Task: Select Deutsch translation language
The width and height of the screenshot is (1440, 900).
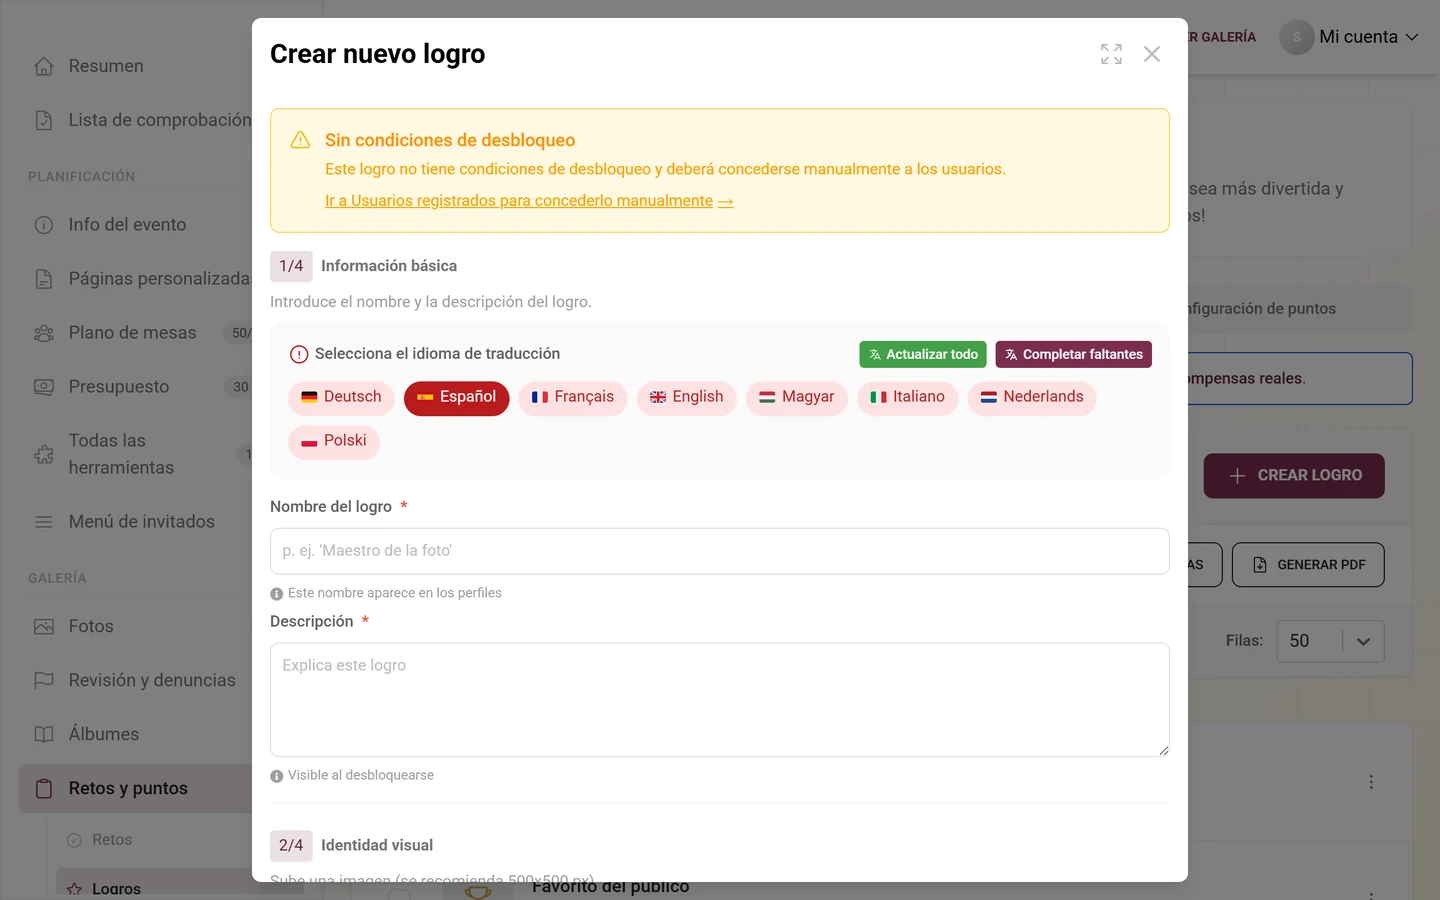Action: point(342,397)
